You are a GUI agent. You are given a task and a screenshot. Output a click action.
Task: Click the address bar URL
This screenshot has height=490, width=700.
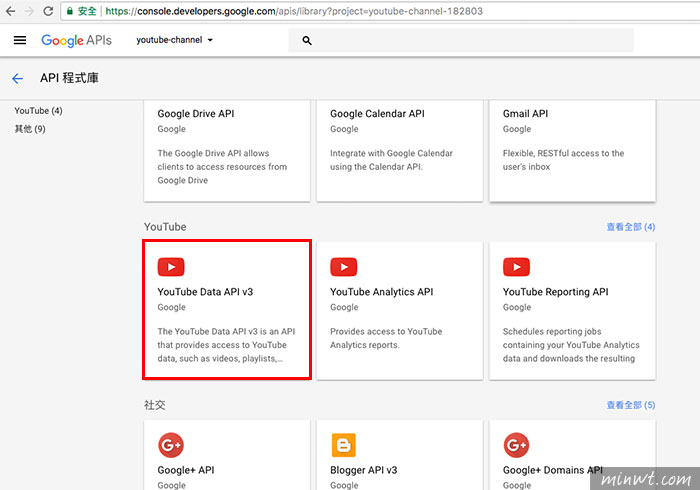click(x=294, y=11)
